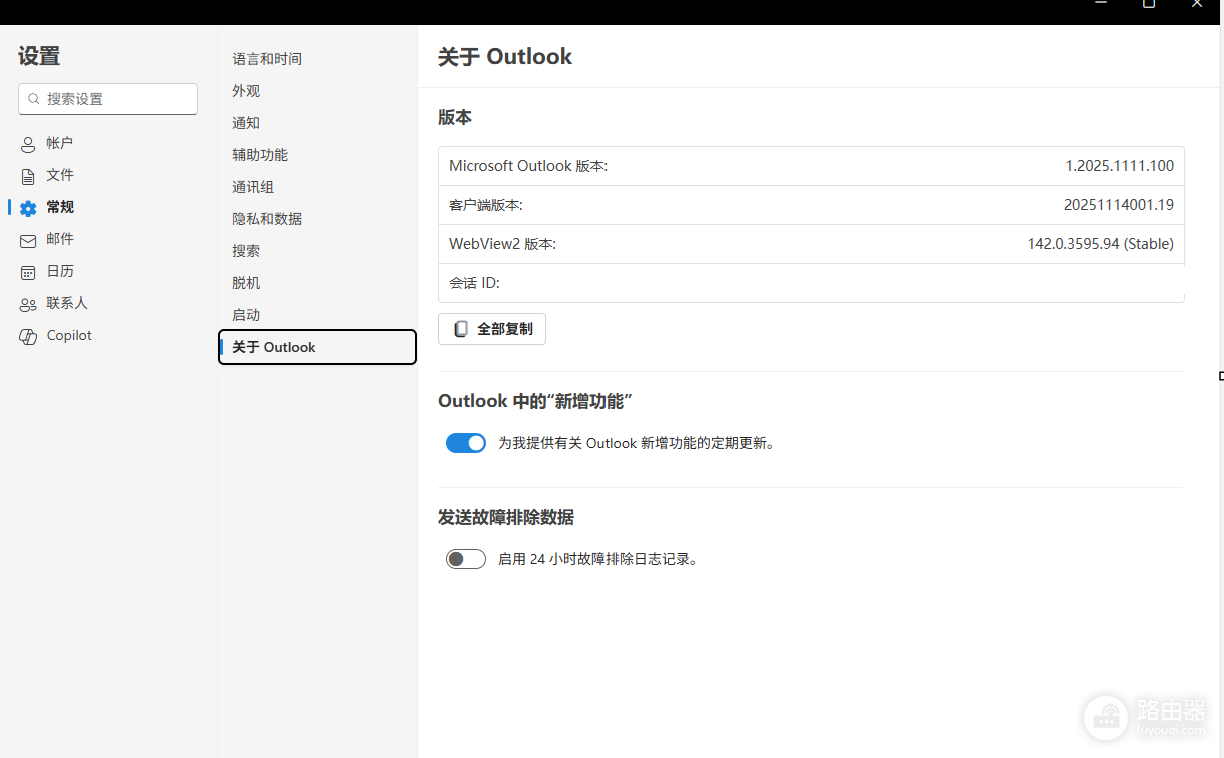Click Microsoft Outlook 版本 value 1.2025.1111.100
The height and width of the screenshot is (758, 1224).
coord(1120,166)
